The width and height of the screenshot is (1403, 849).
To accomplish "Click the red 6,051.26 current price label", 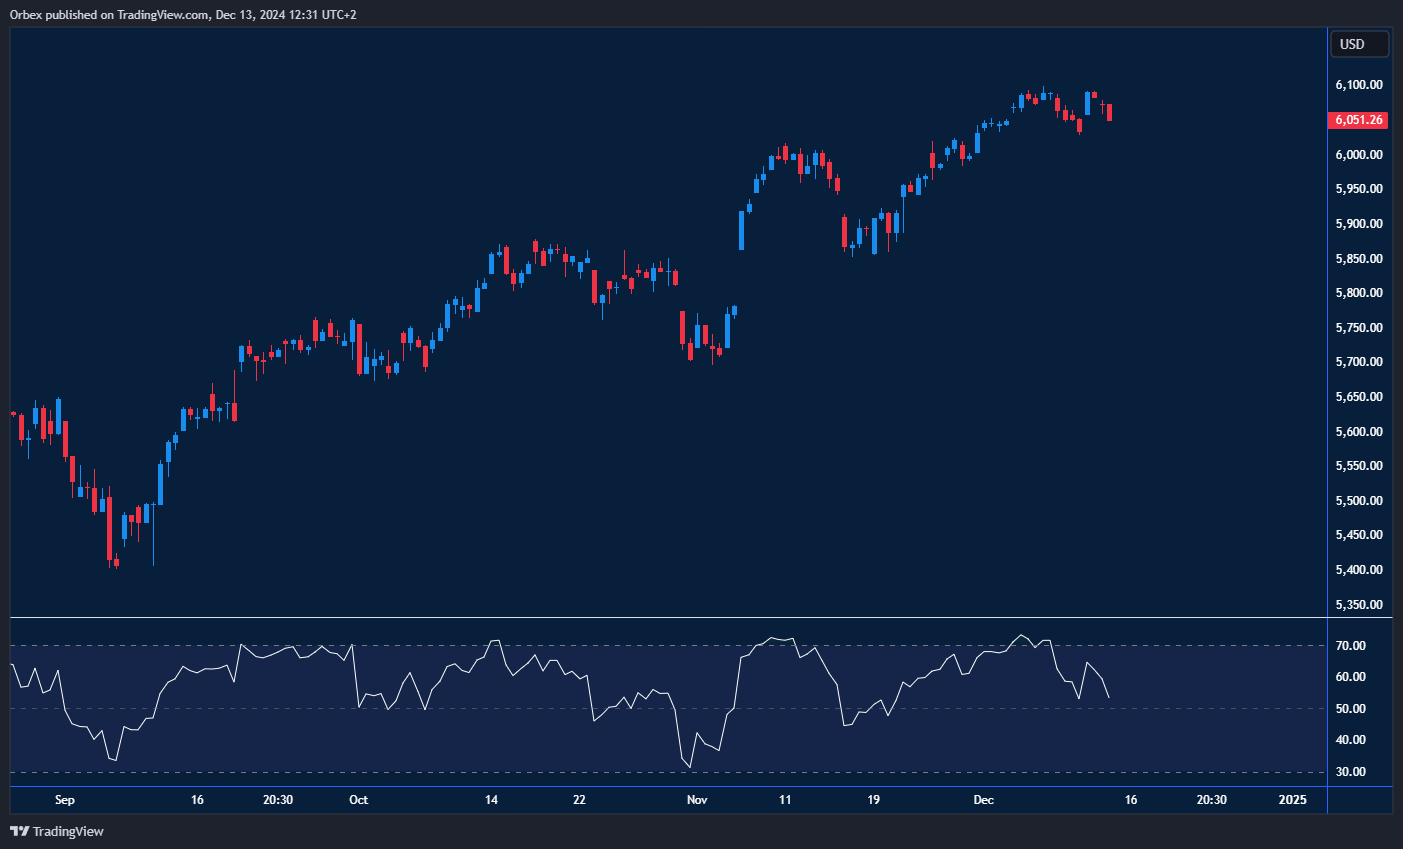I will [x=1358, y=120].
